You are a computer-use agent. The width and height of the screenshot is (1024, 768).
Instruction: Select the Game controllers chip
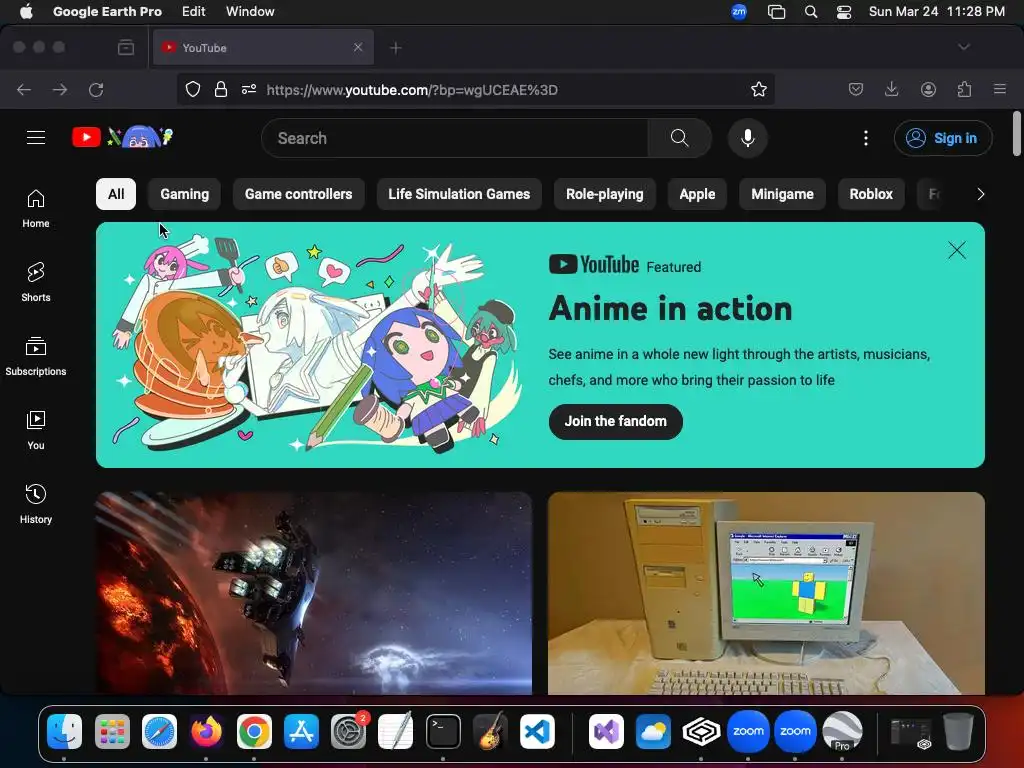click(x=298, y=194)
